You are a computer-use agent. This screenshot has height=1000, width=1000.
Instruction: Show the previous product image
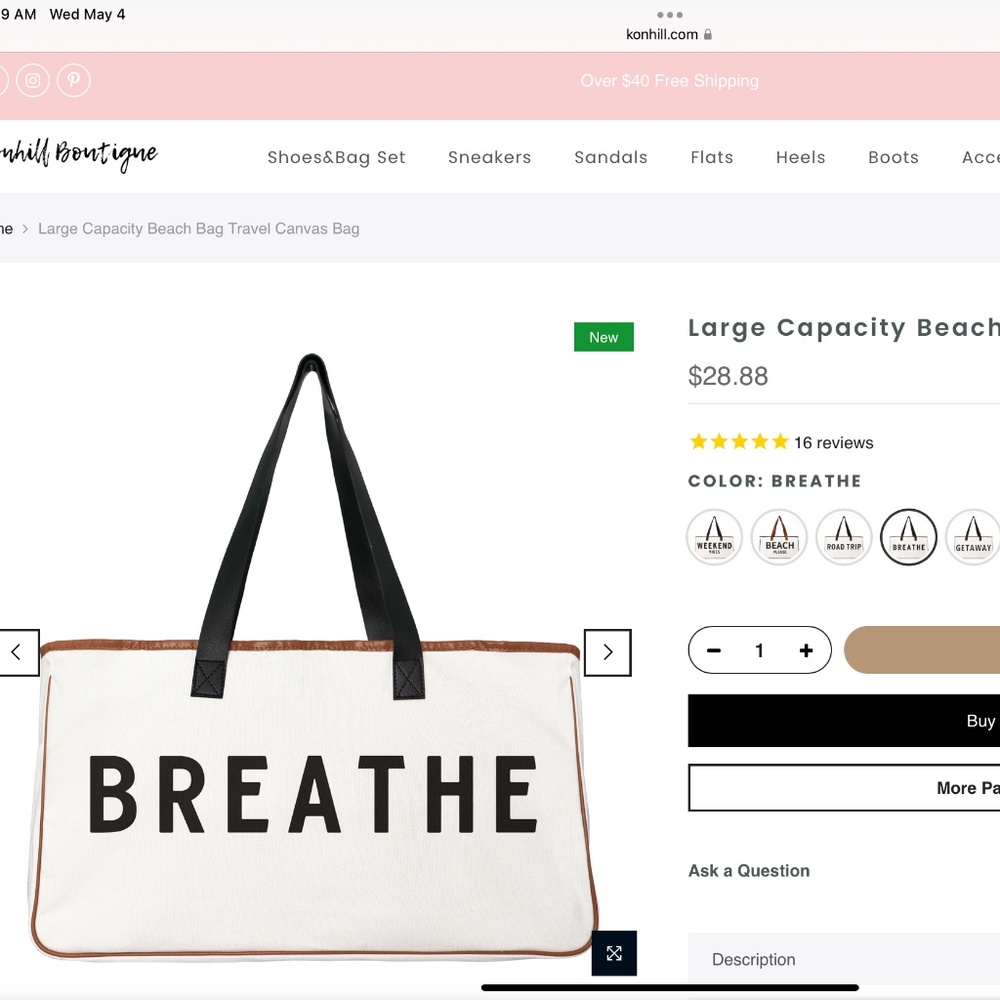(17, 652)
